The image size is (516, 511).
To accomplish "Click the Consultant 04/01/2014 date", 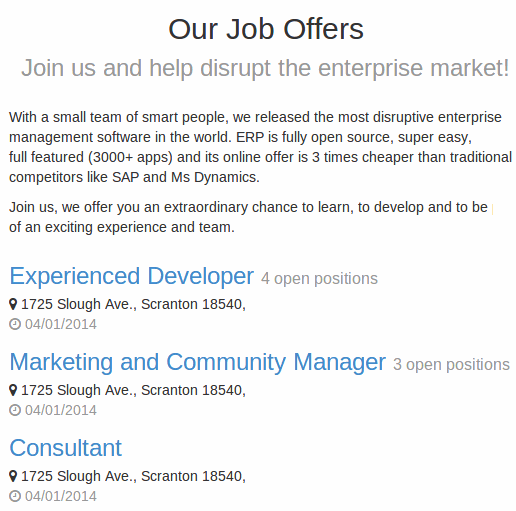I will 61,496.
